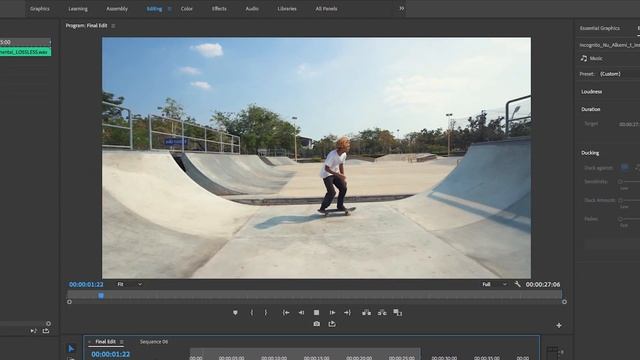Screen dimensions: 640x360
Task: Click right zoom handle of monitor scrollbar
Action: (x=564, y=302)
